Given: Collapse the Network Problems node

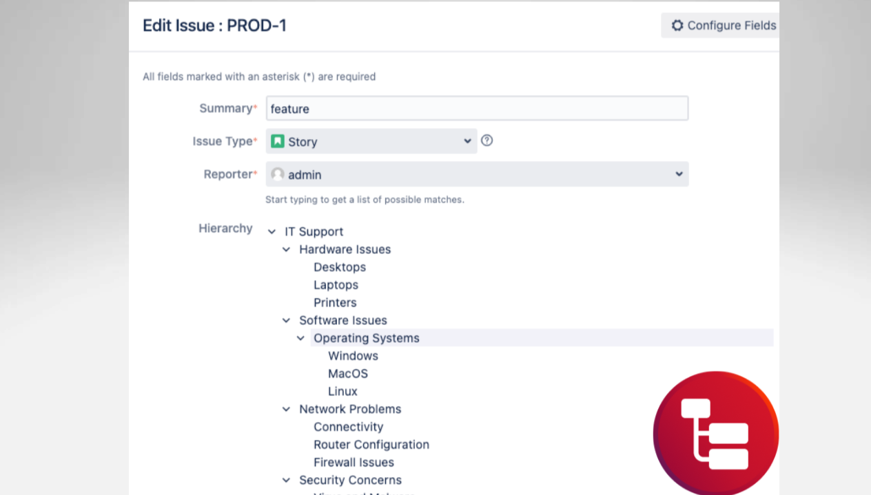Looking at the screenshot, I should click(286, 410).
